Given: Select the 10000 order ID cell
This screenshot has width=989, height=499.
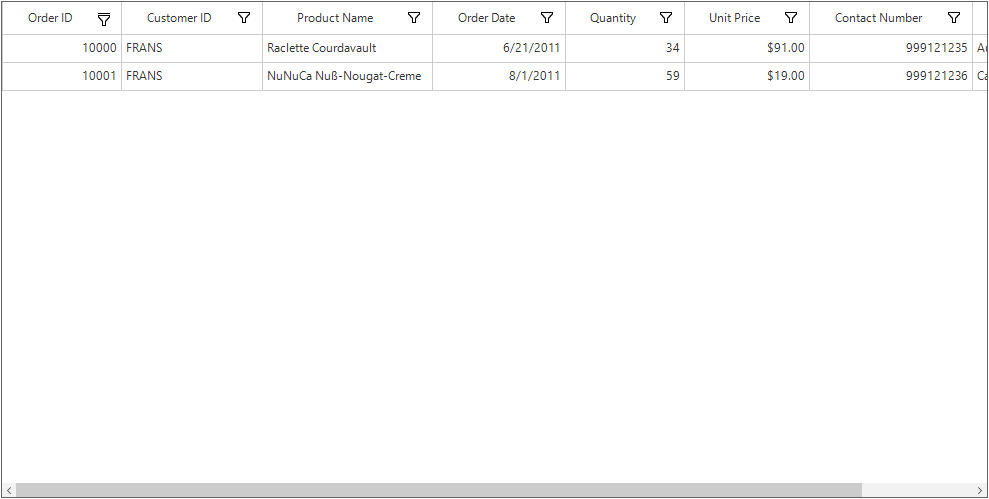Looking at the screenshot, I should click(62, 48).
